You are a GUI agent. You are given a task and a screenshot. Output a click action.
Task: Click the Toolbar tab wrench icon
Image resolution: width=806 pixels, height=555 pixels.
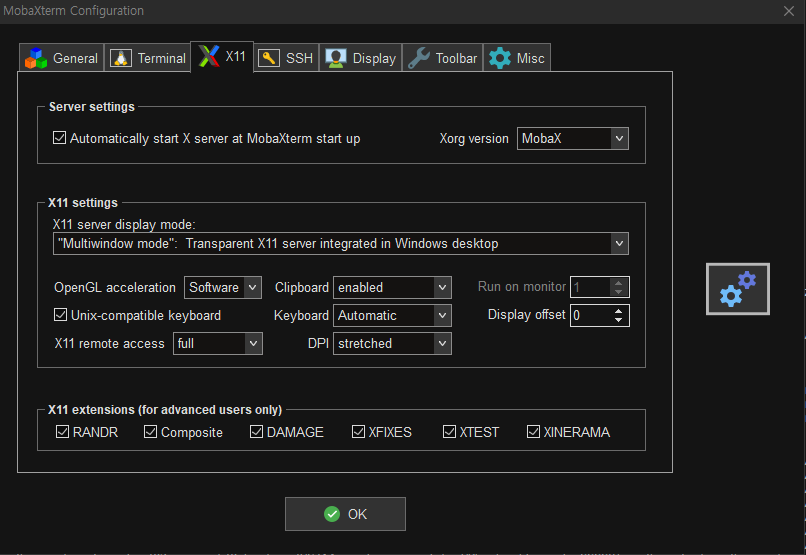pos(419,58)
